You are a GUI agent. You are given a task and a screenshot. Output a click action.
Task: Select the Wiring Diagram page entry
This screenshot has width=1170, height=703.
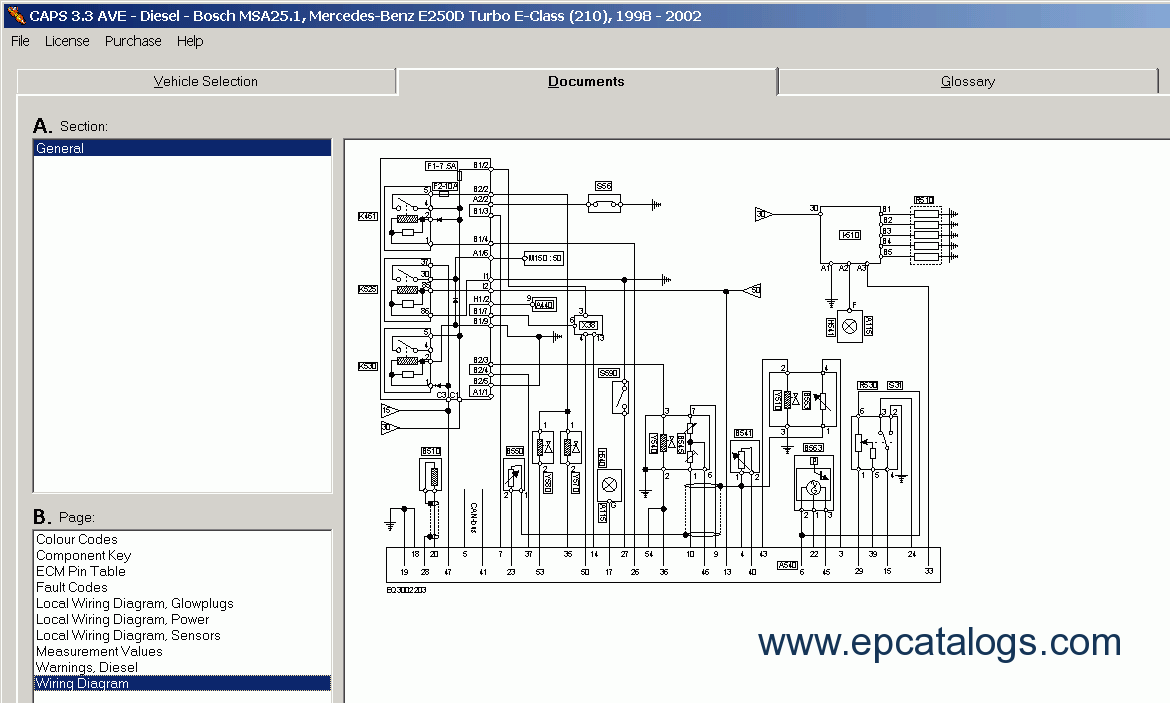point(183,684)
